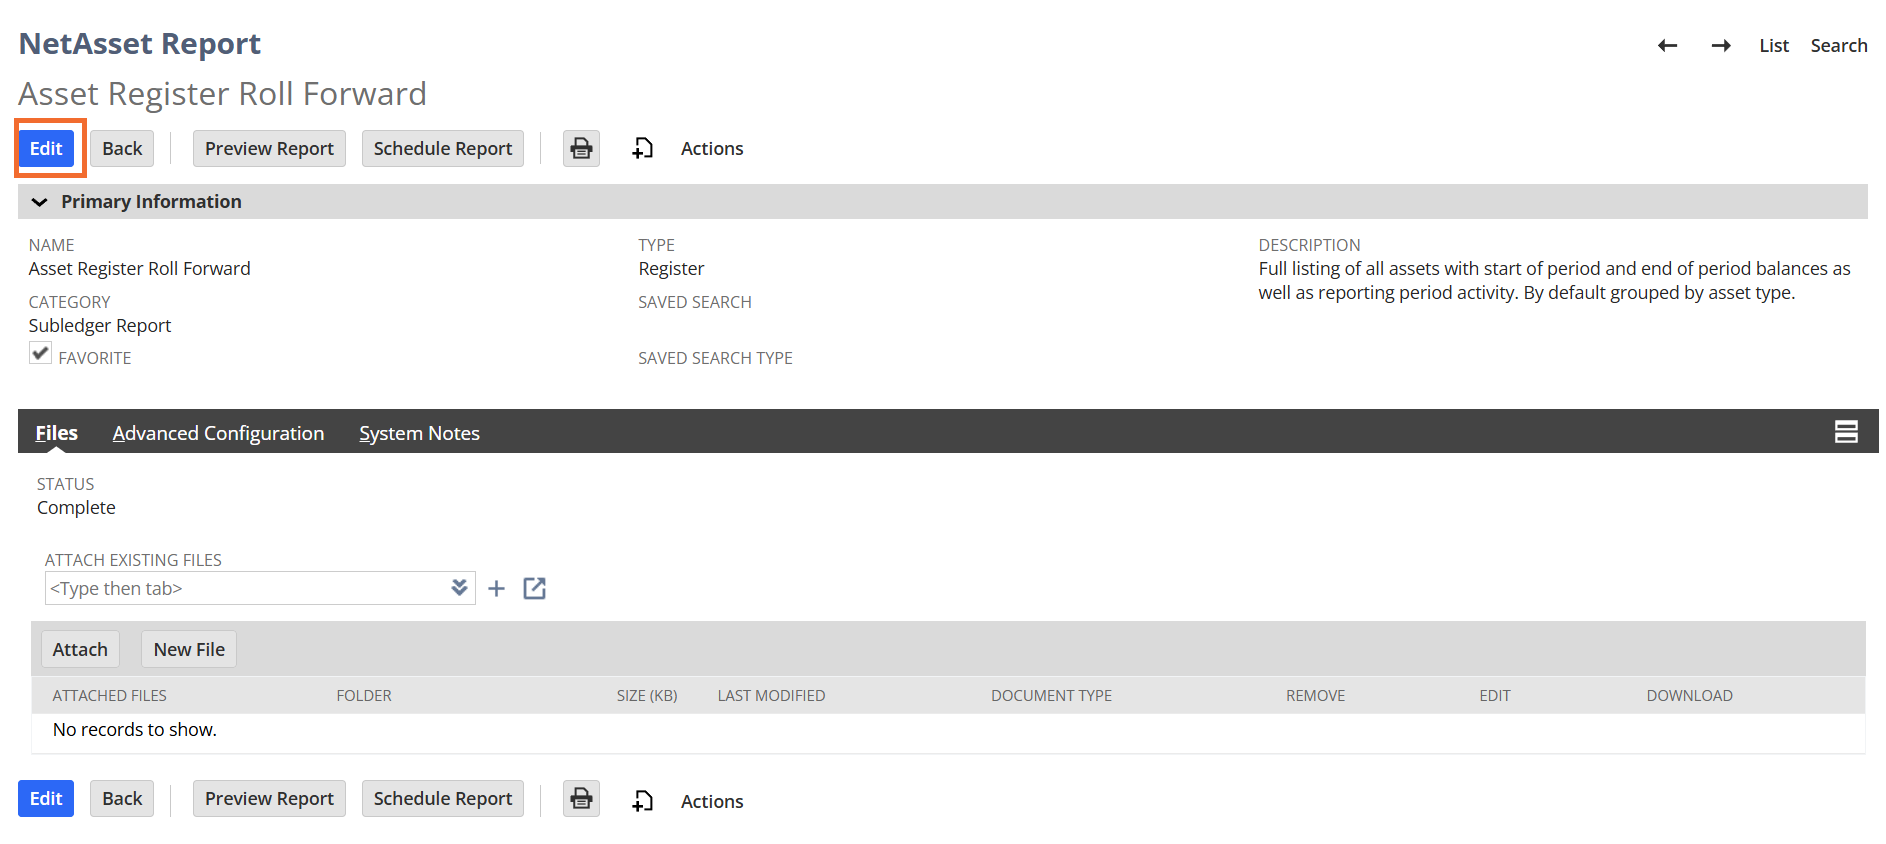Open the top Actions menu

pyautogui.click(x=711, y=149)
